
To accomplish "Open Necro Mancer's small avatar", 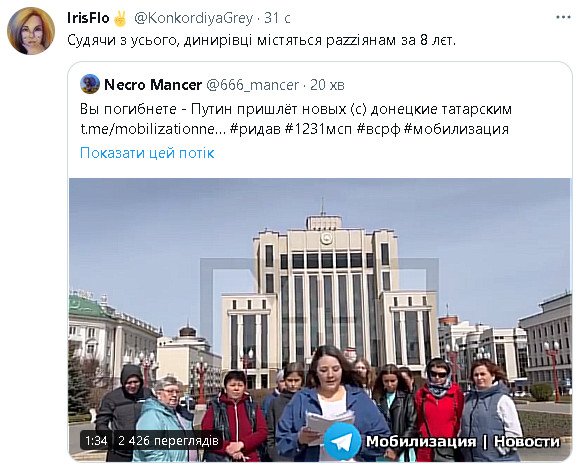I will point(90,84).
